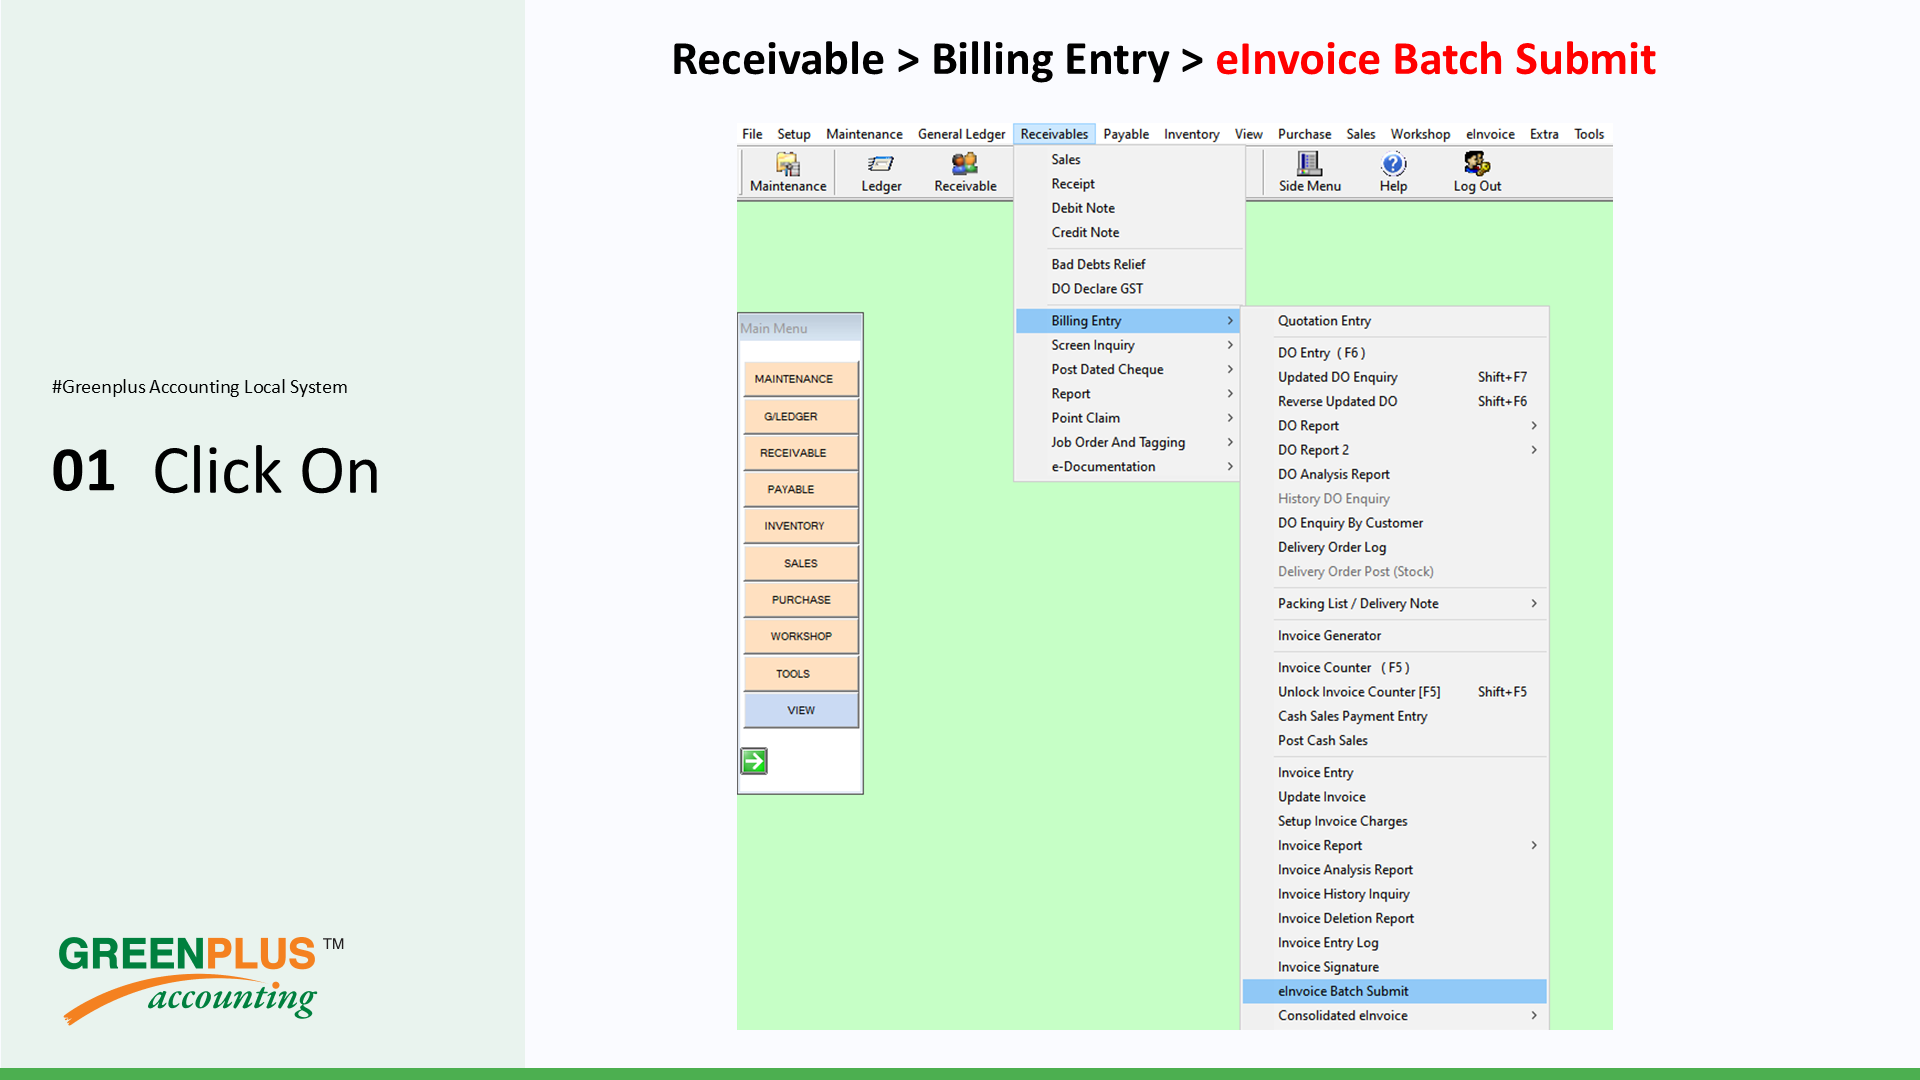
Task: Click the WORKSHOP side menu button
Action: [x=801, y=636]
